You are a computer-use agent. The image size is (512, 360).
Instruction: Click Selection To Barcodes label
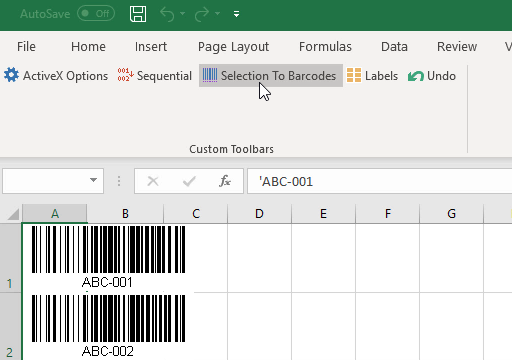point(278,76)
